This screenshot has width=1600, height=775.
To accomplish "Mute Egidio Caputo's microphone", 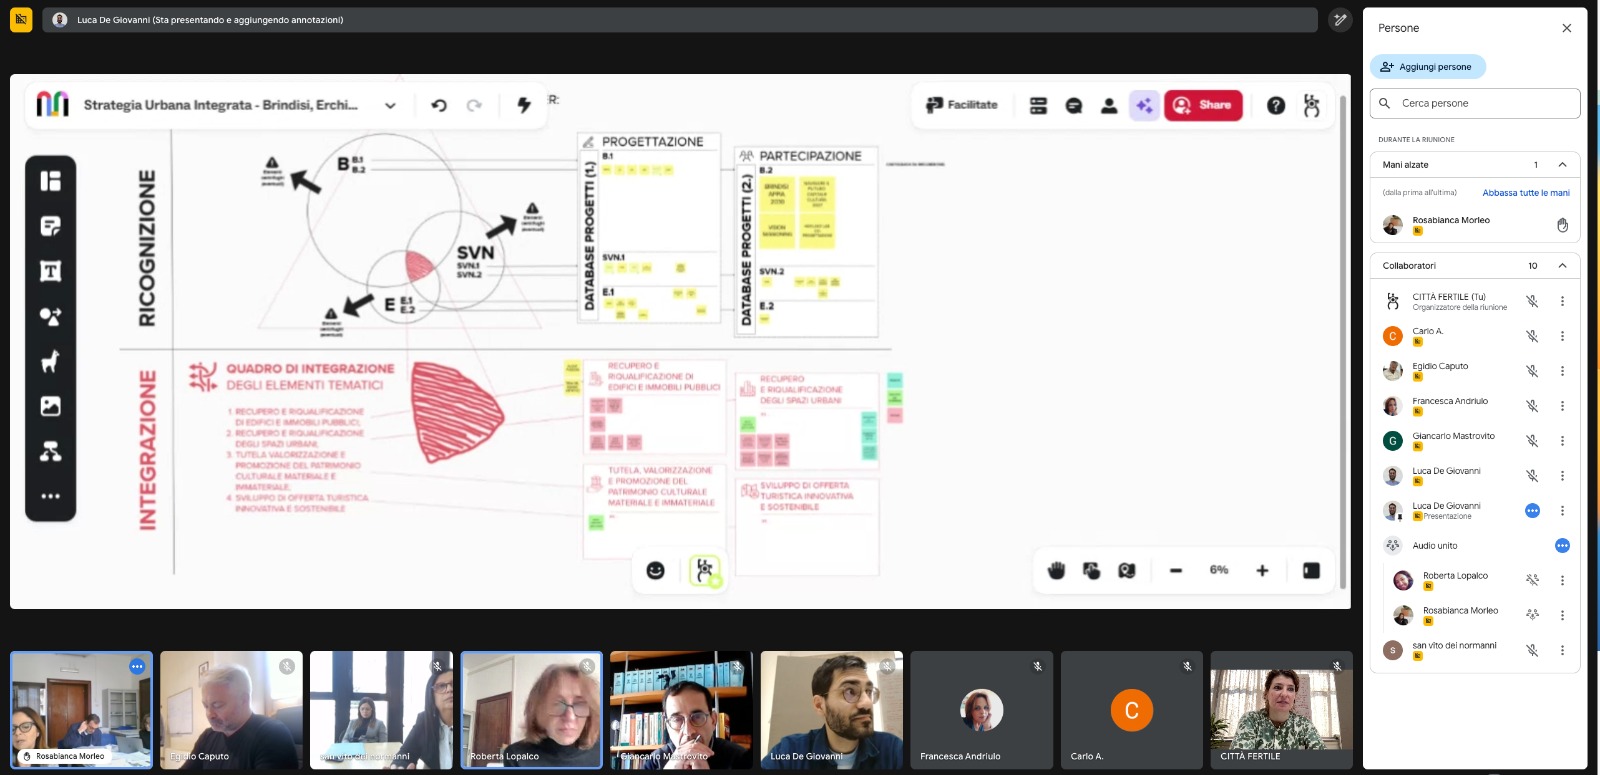I will 1531,371.
